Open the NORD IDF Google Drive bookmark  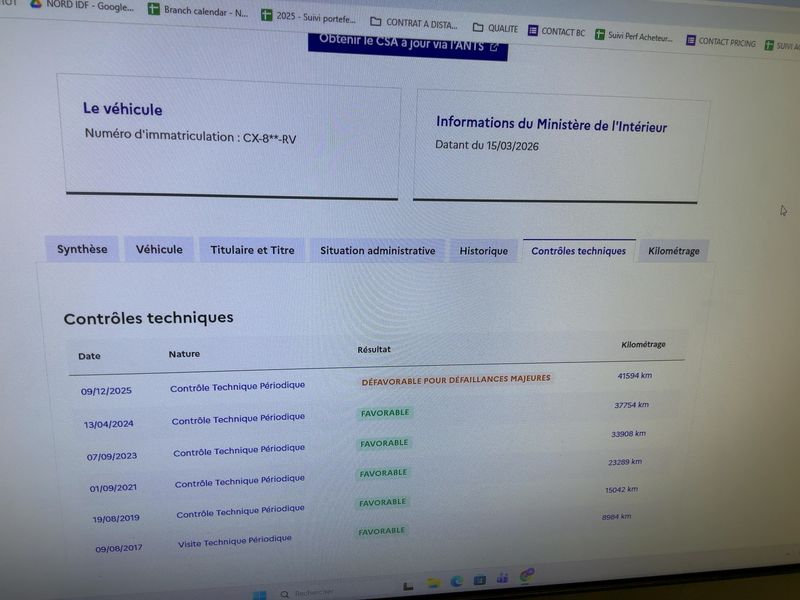tap(82, 6)
